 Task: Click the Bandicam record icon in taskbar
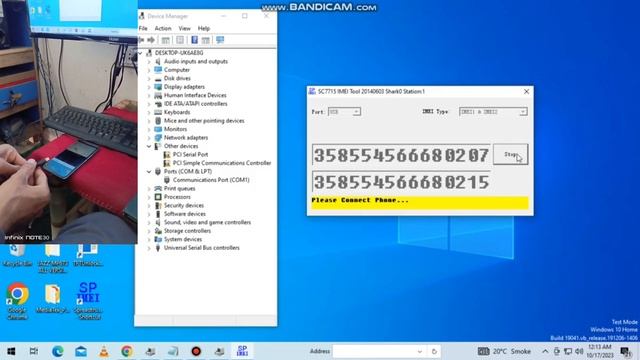[196, 351]
